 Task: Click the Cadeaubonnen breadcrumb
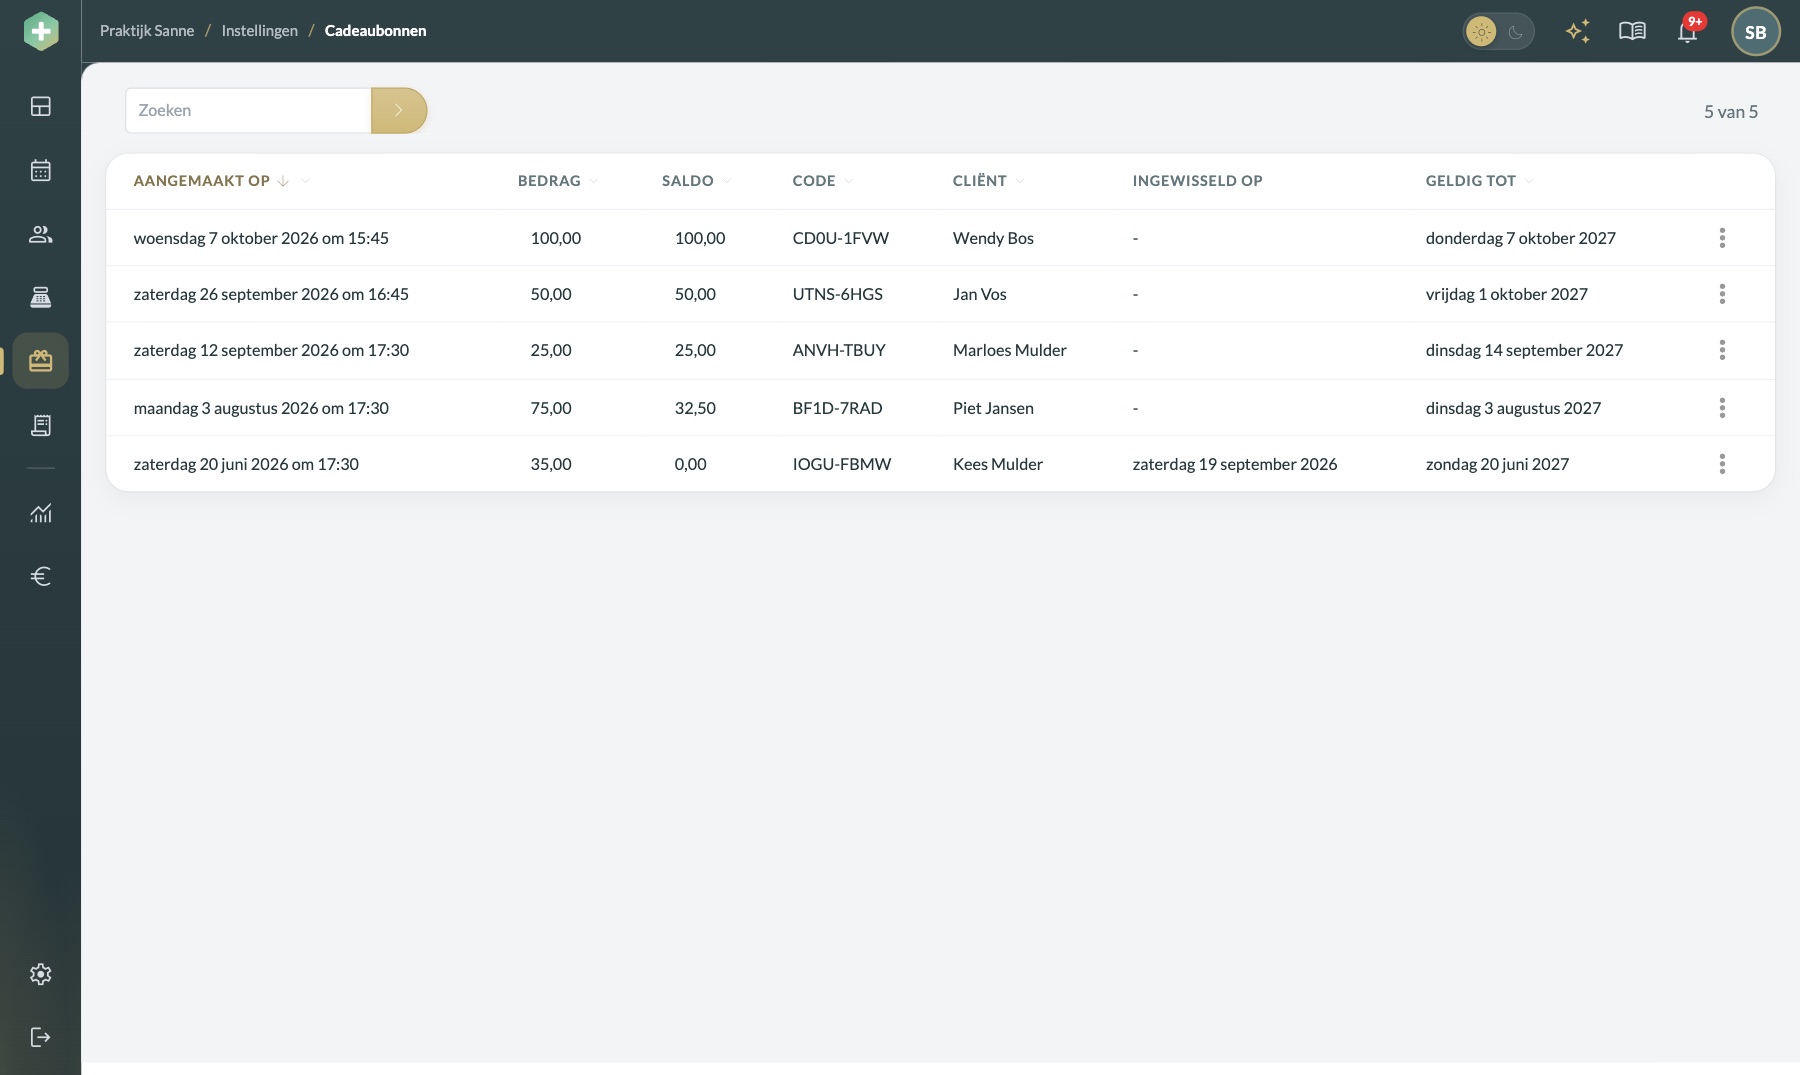(x=375, y=31)
